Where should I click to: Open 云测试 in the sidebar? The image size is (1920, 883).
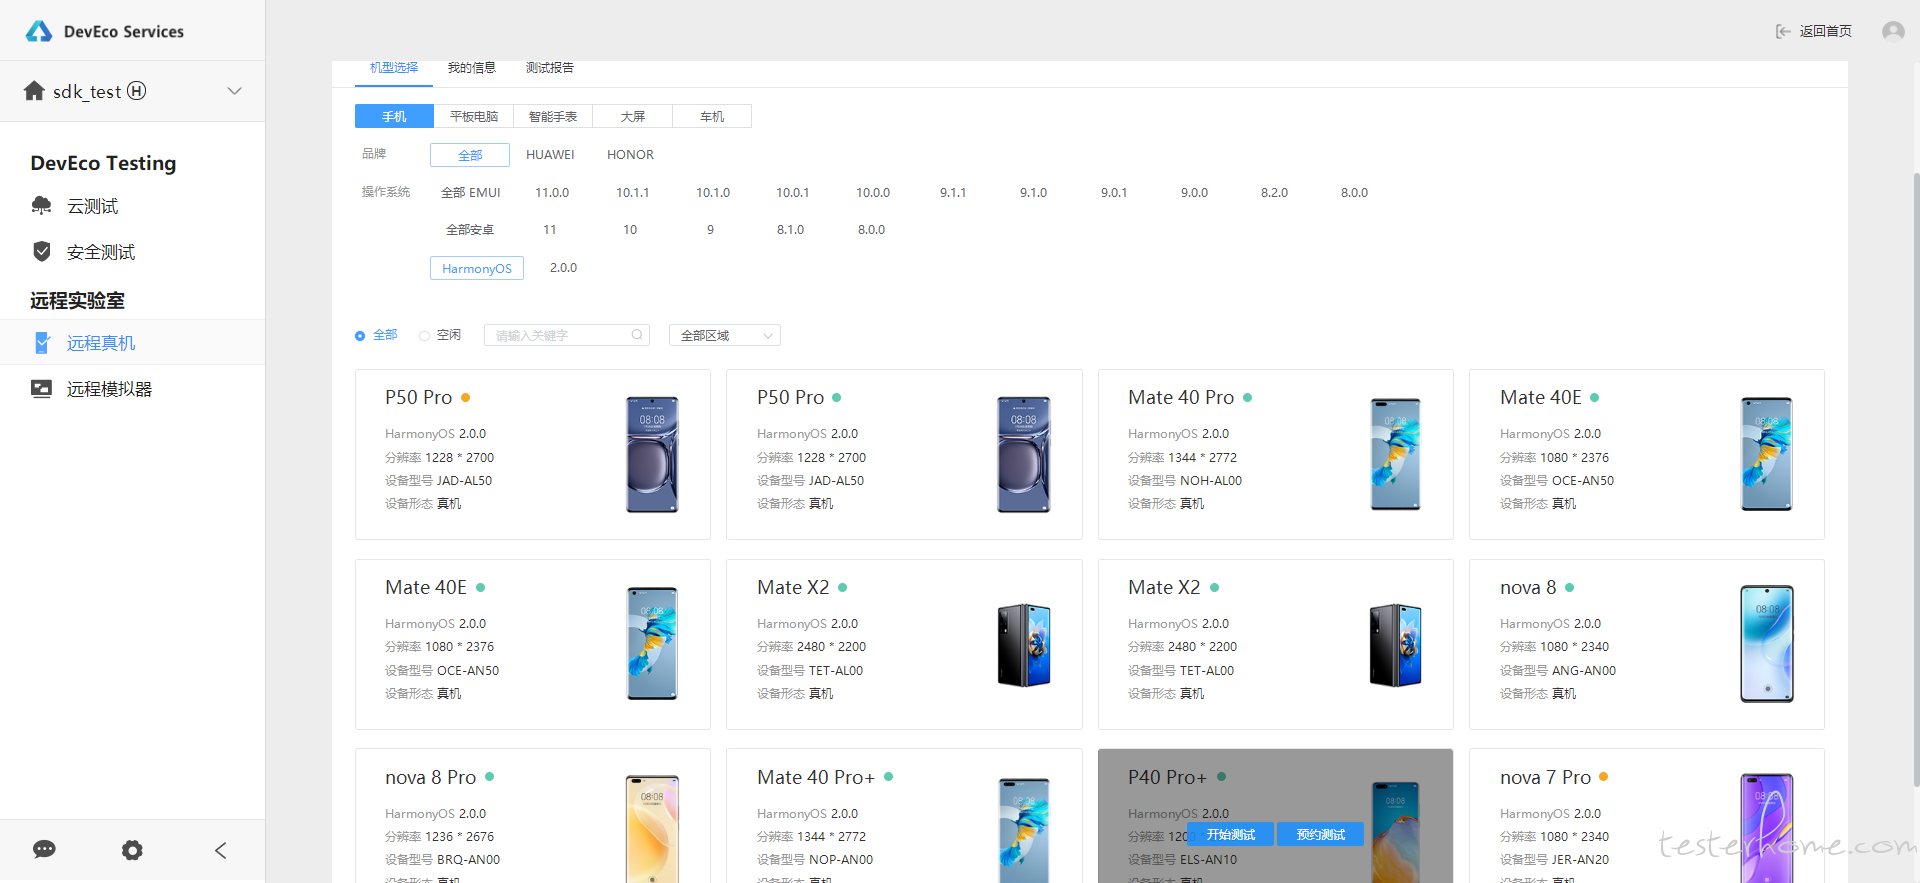[x=92, y=206]
